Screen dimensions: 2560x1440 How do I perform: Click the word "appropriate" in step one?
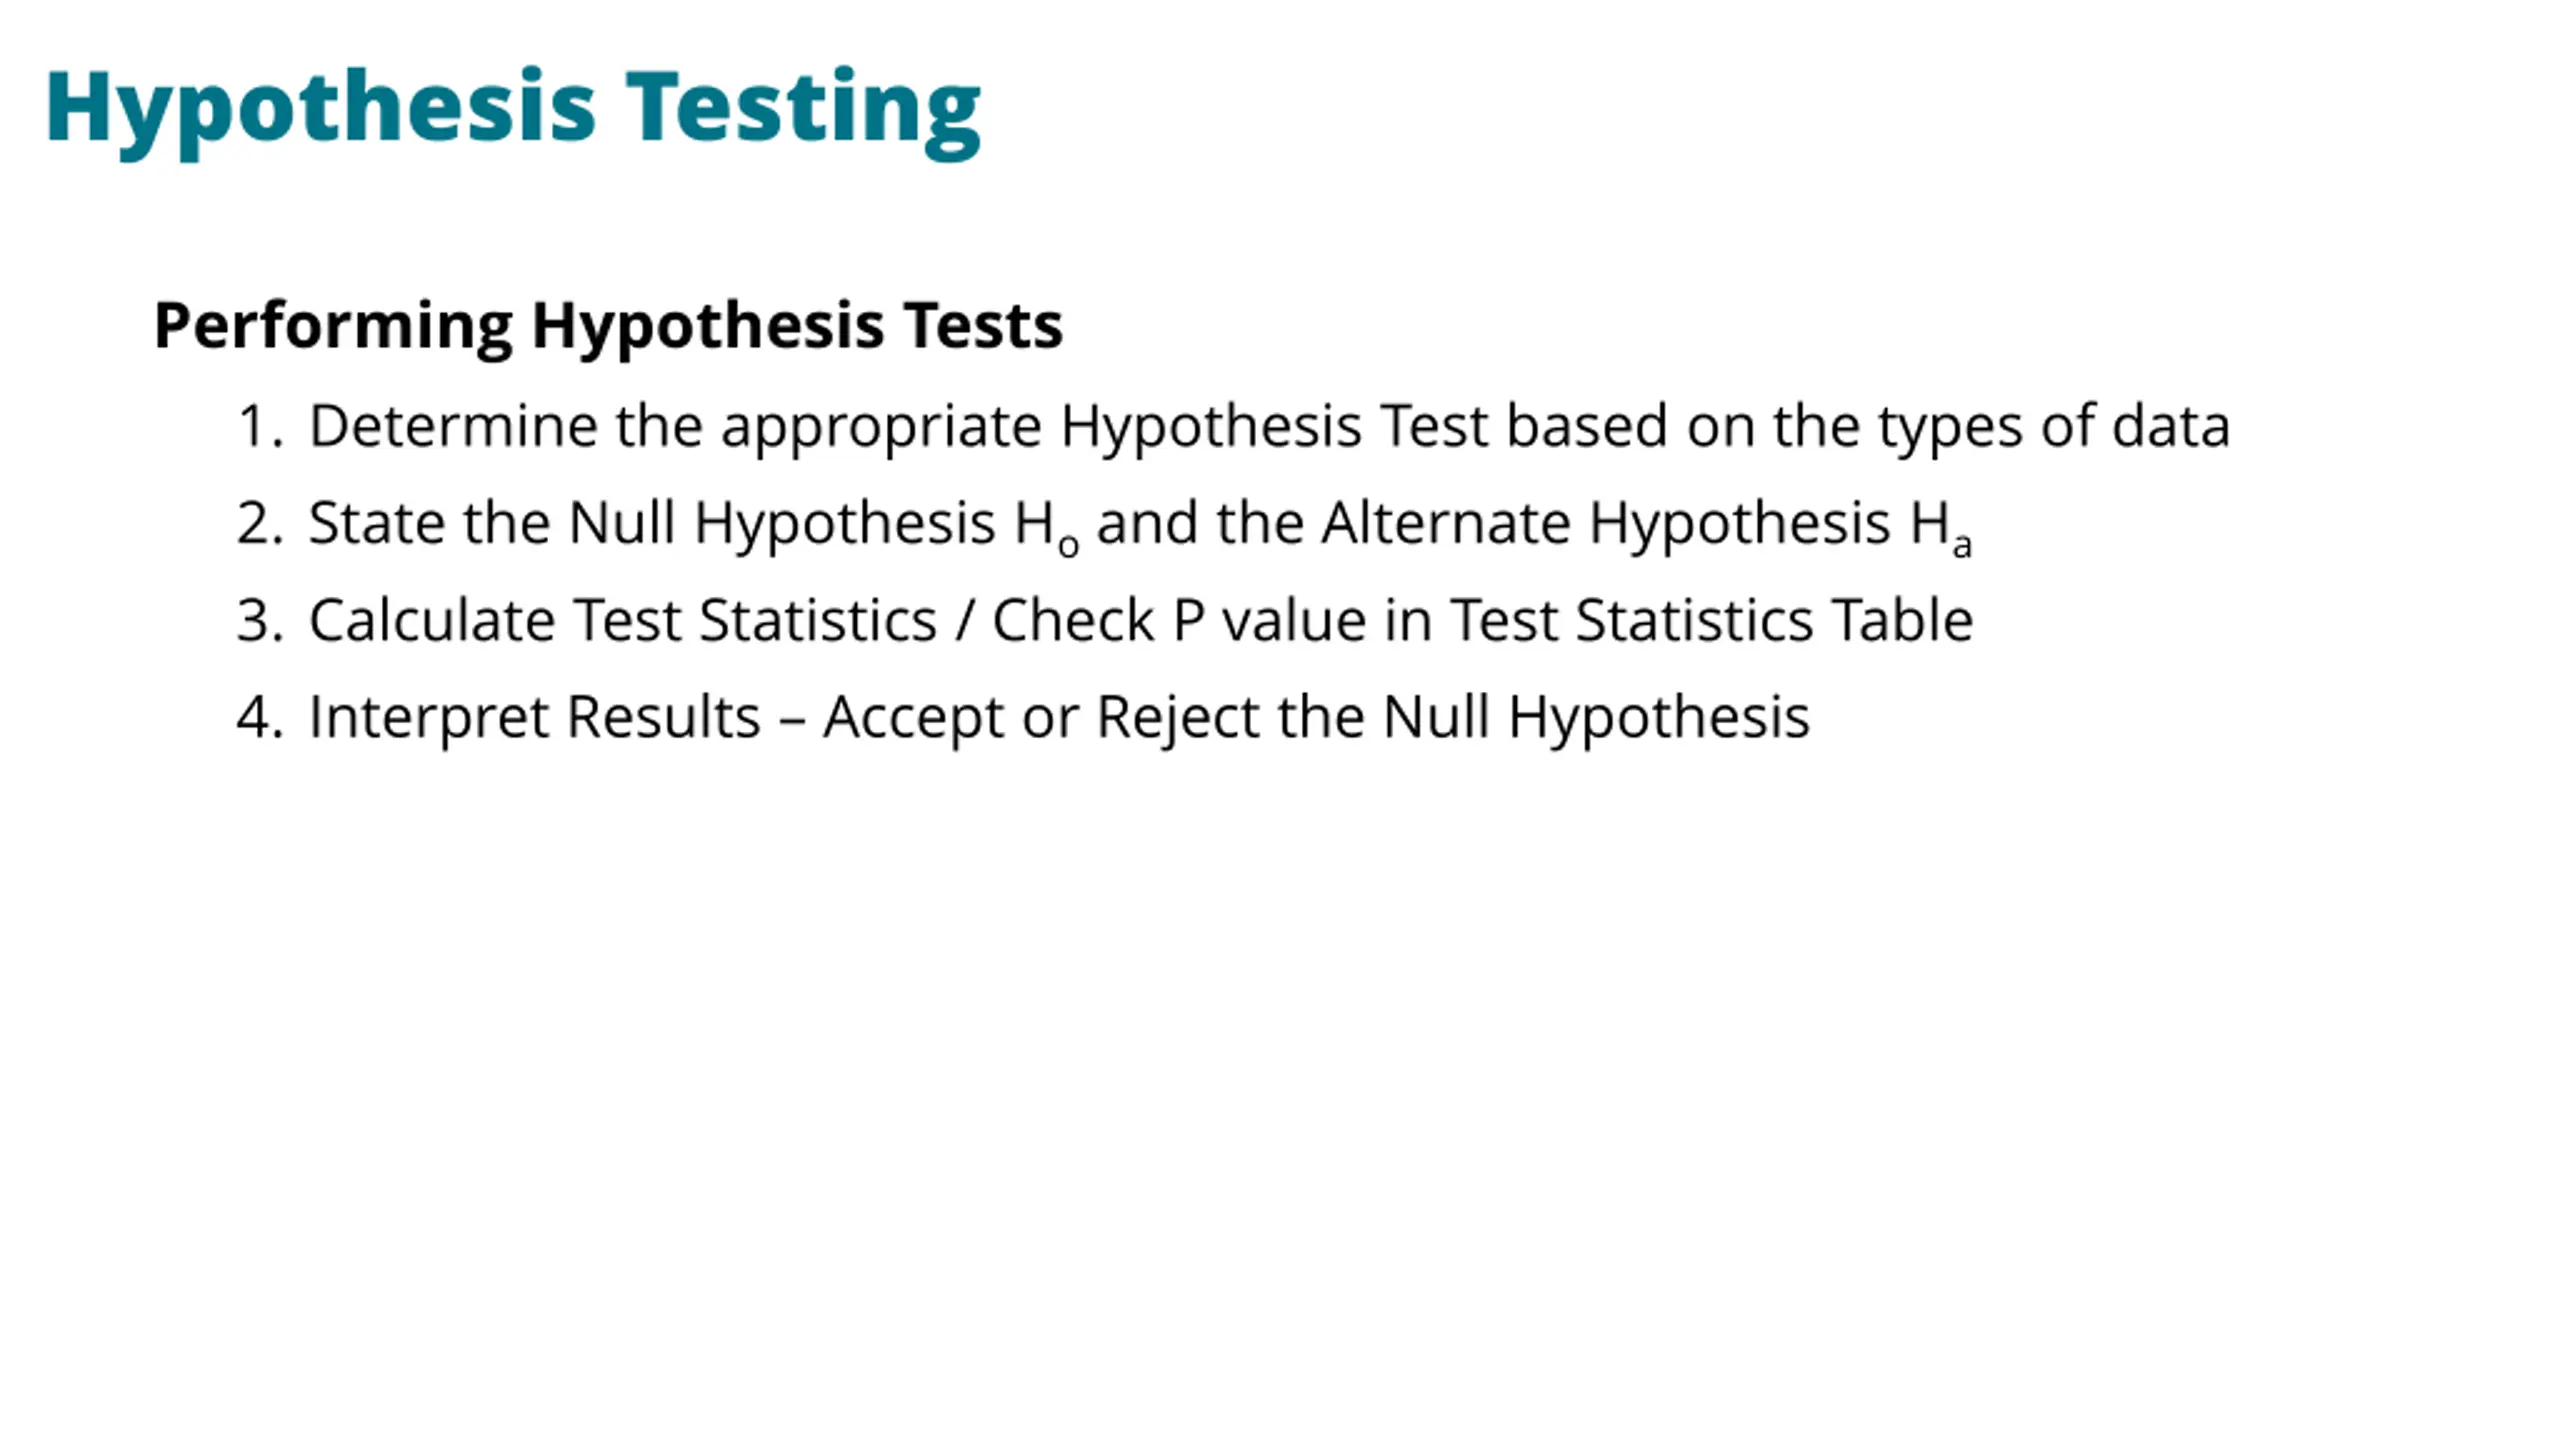click(881, 428)
